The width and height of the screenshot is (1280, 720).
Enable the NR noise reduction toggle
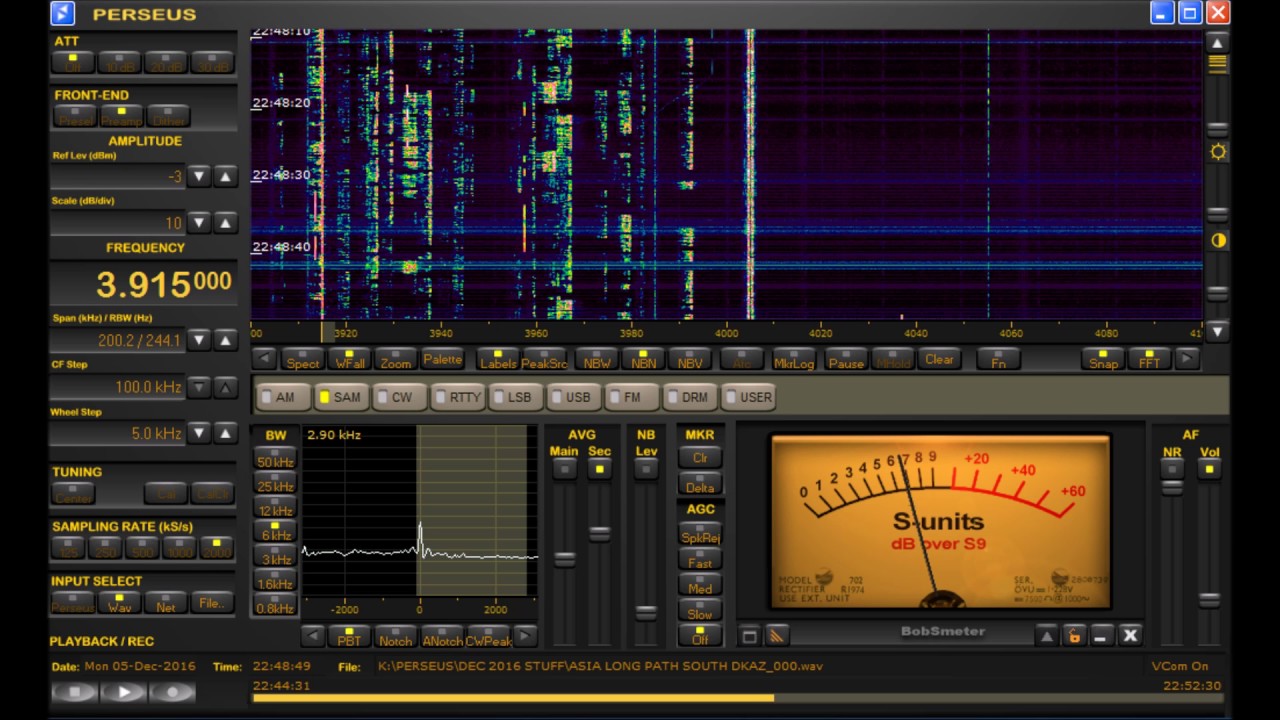click(1172, 469)
